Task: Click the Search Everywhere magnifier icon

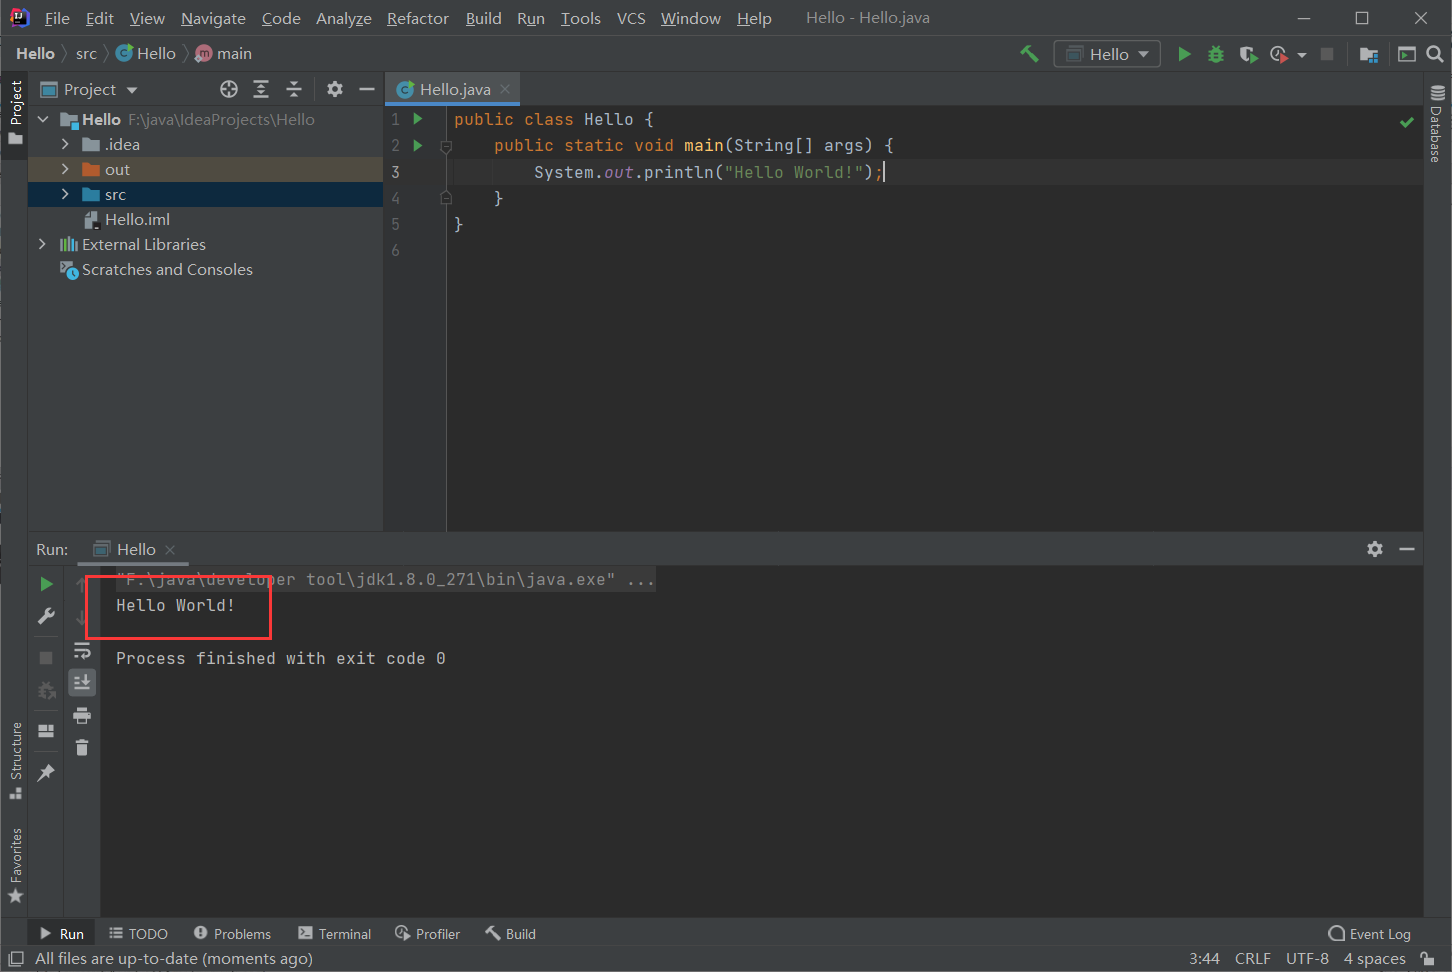Action: click(1435, 54)
